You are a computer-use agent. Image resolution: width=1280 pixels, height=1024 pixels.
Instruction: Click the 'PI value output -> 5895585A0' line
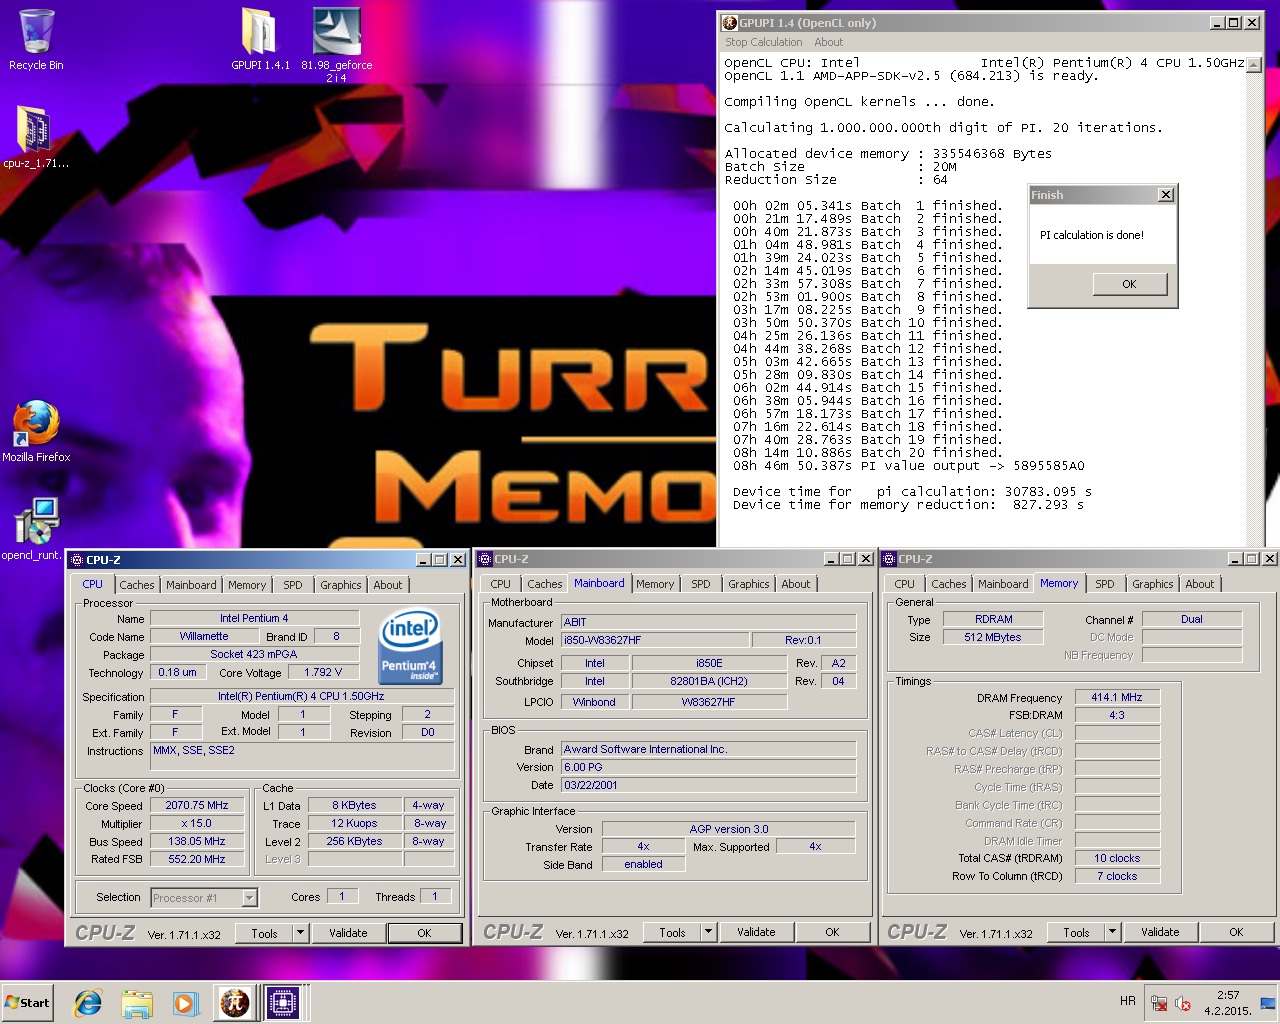tap(909, 466)
